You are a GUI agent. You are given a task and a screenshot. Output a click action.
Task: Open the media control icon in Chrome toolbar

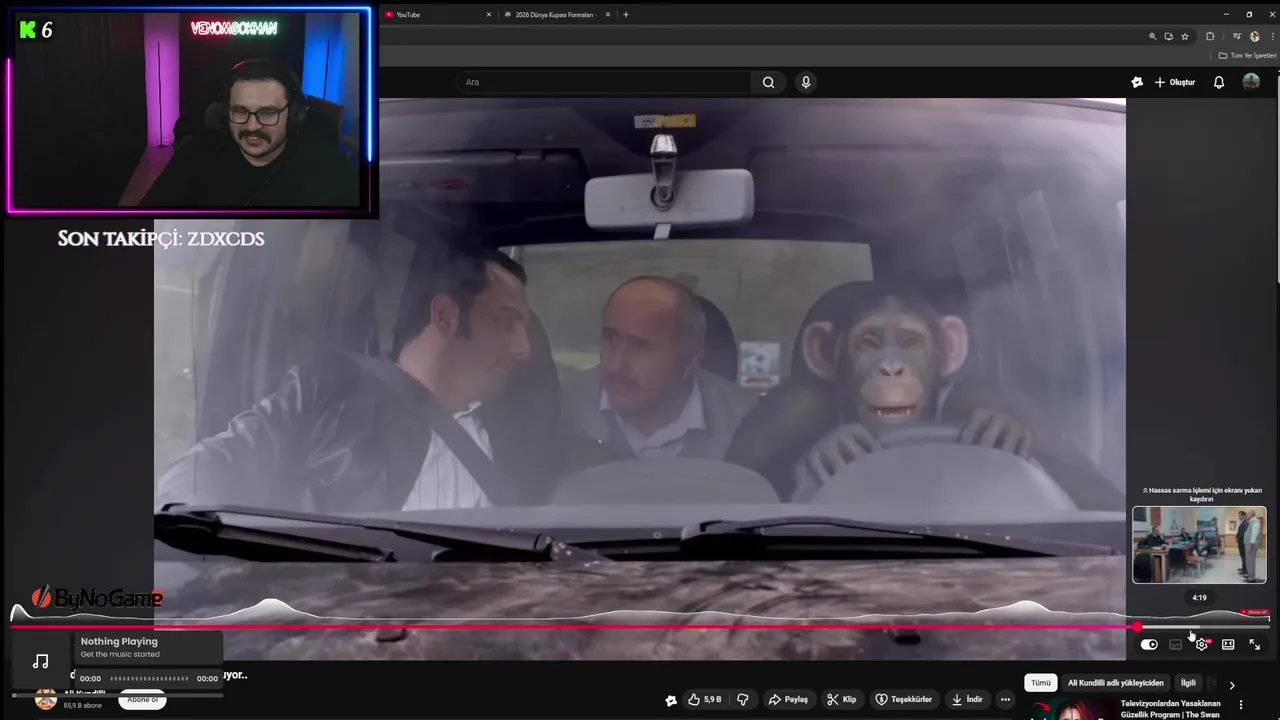coord(1237,36)
